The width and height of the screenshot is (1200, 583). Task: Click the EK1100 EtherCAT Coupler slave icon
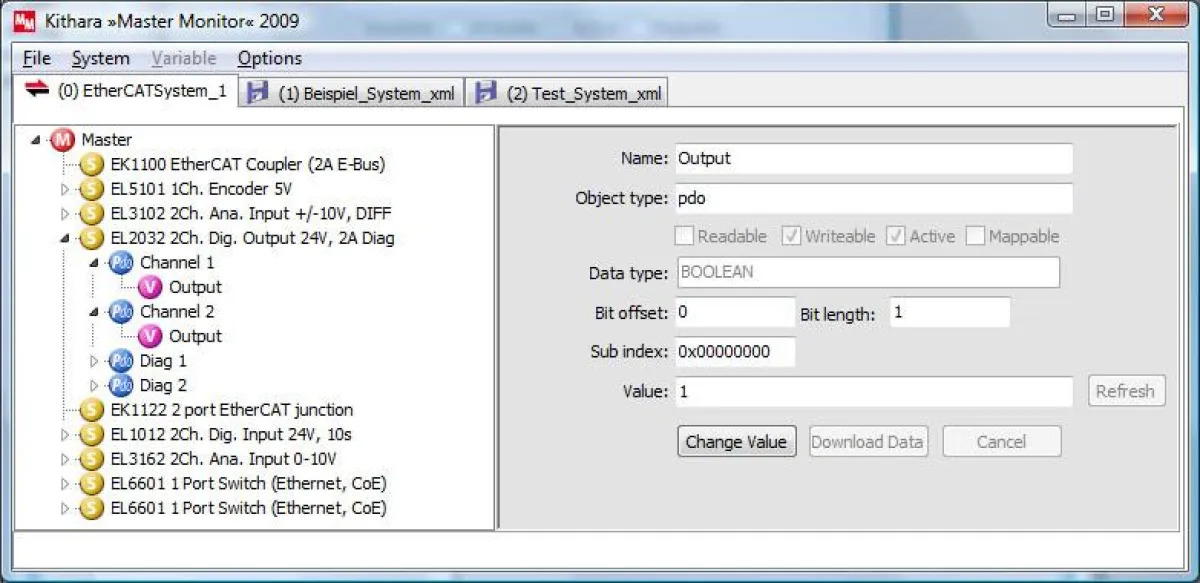point(92,164)
